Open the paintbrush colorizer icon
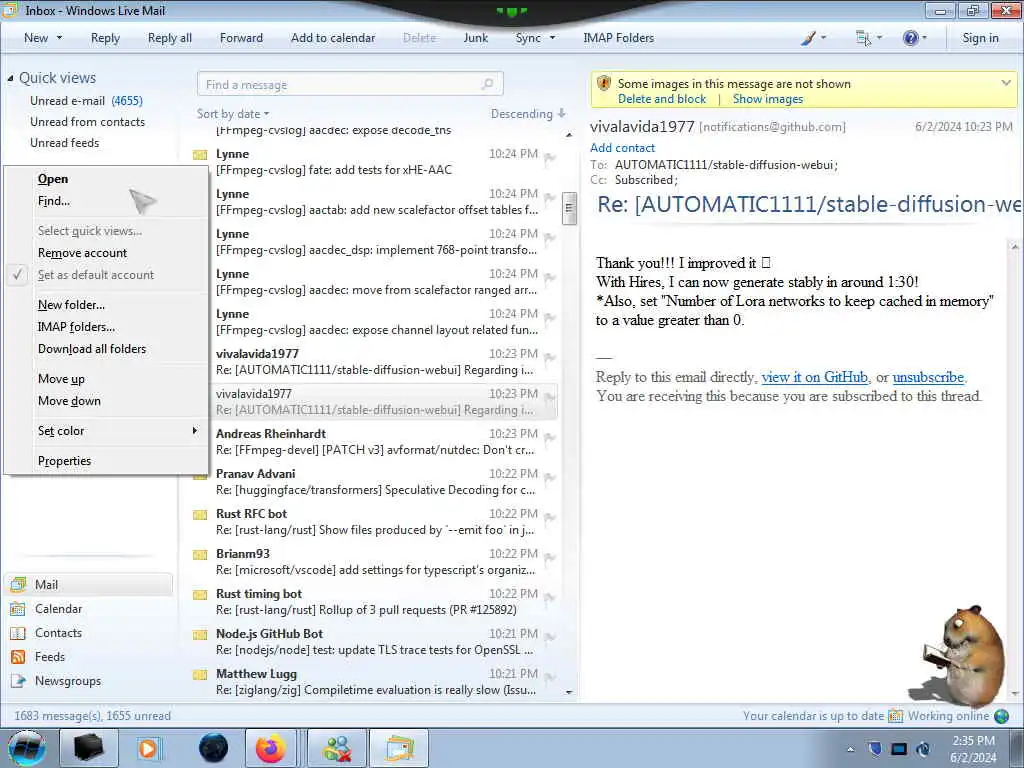 [x=808, y=38]
